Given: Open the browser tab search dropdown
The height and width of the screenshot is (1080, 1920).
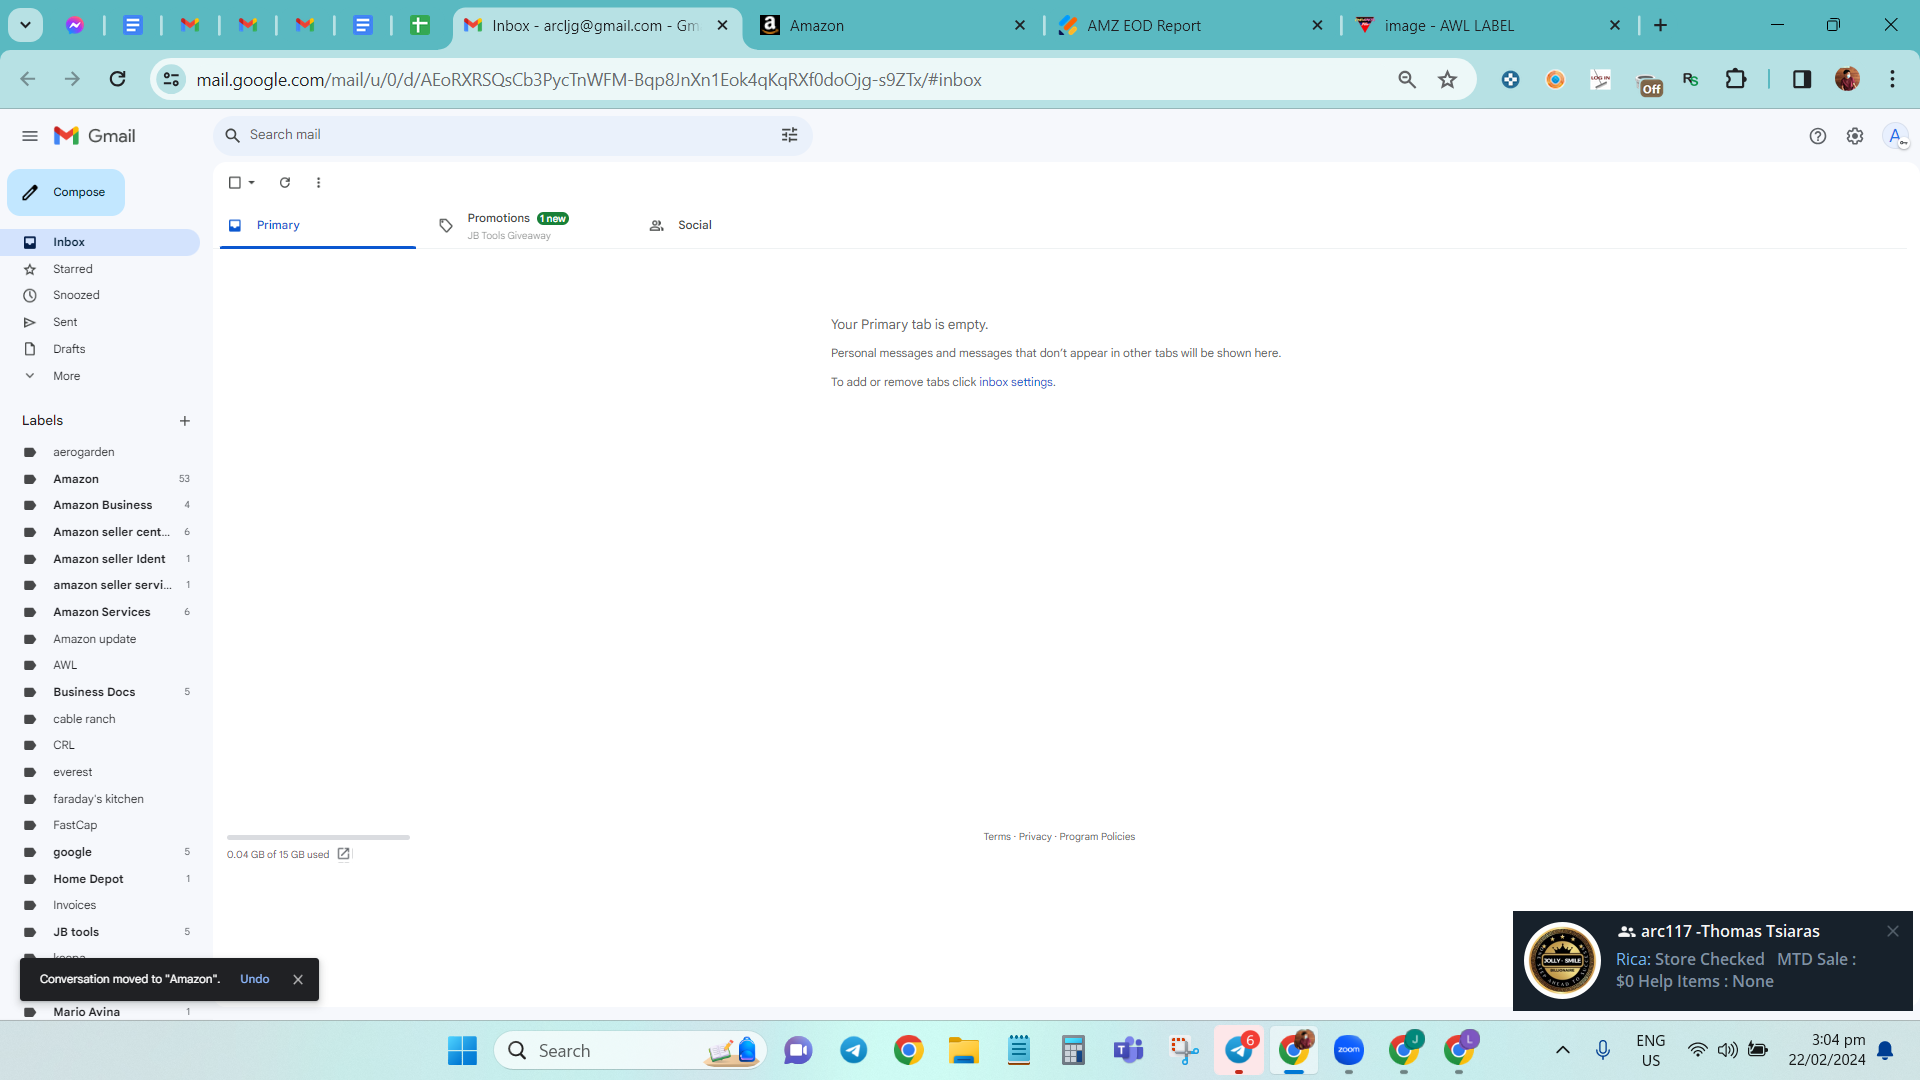Looking at the screenshot, I should coord(26,25).
